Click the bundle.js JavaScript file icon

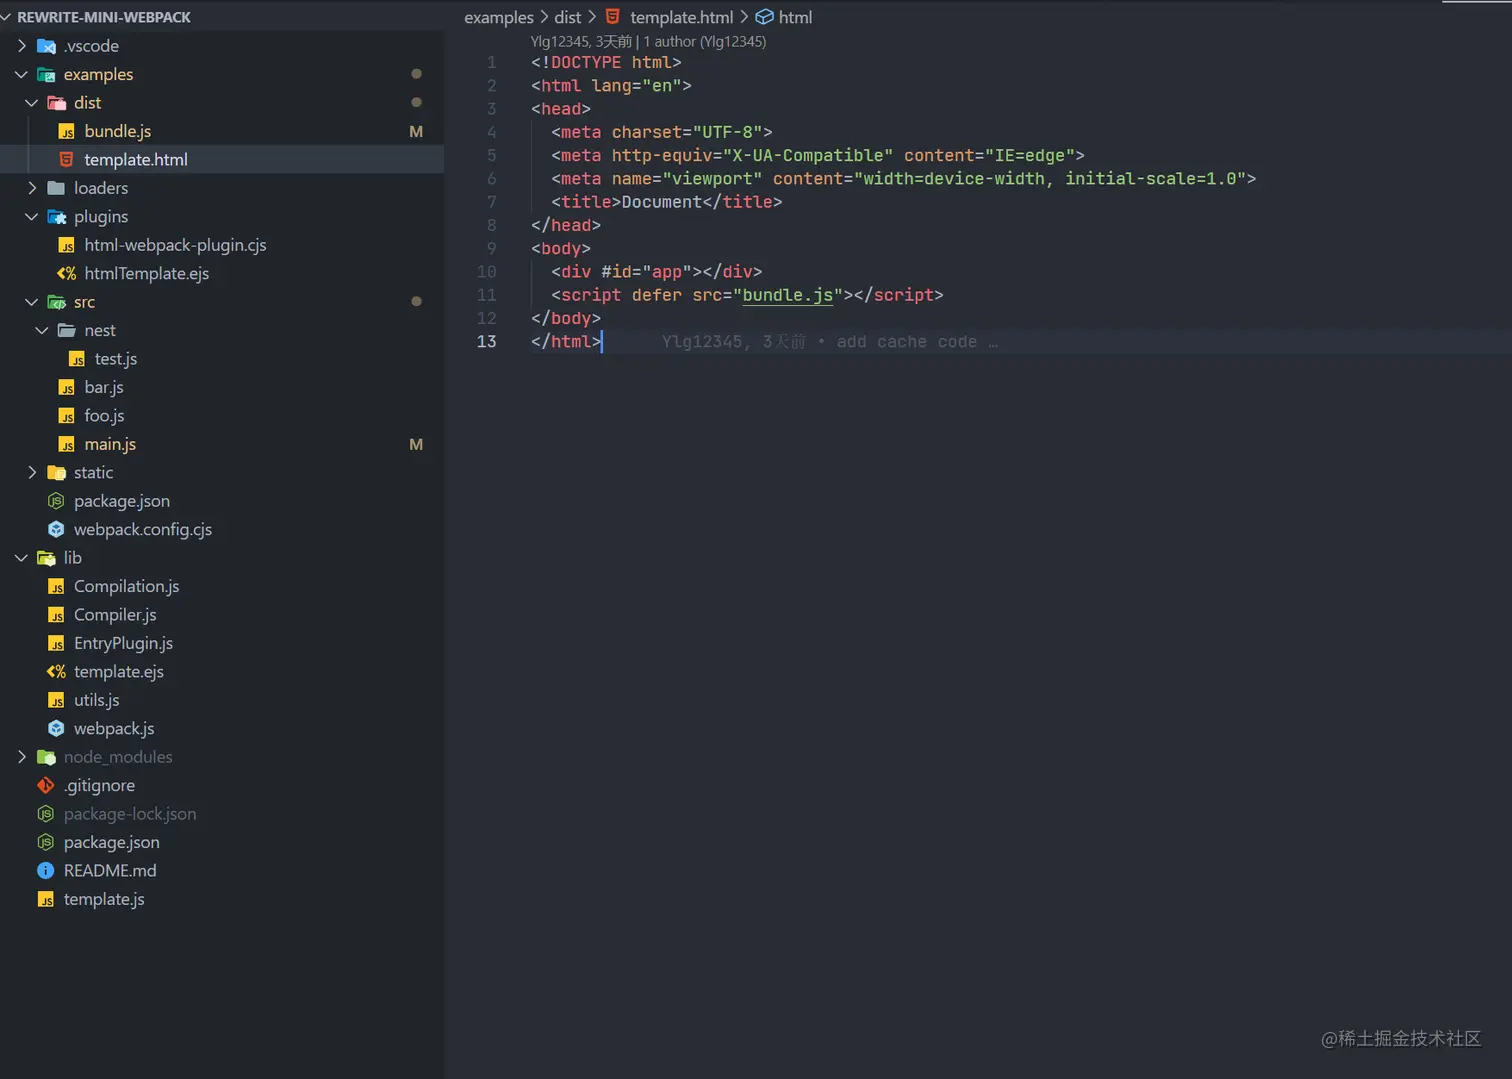point(67,131)
